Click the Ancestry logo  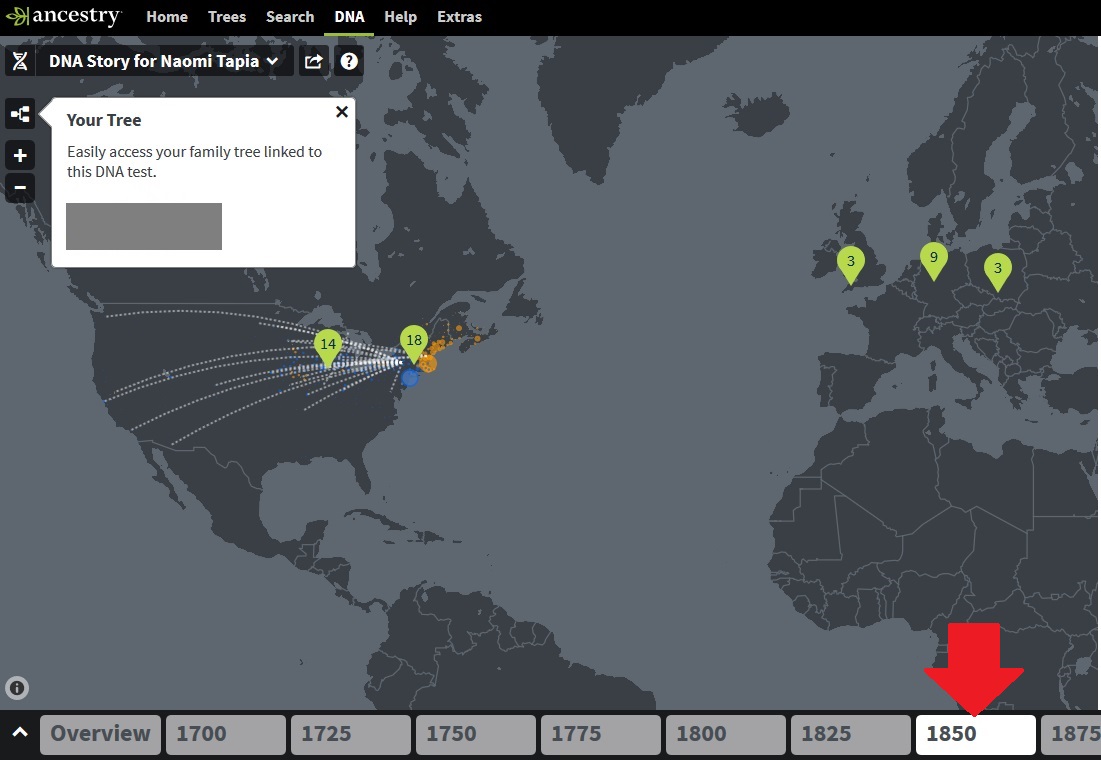[64, 15]
